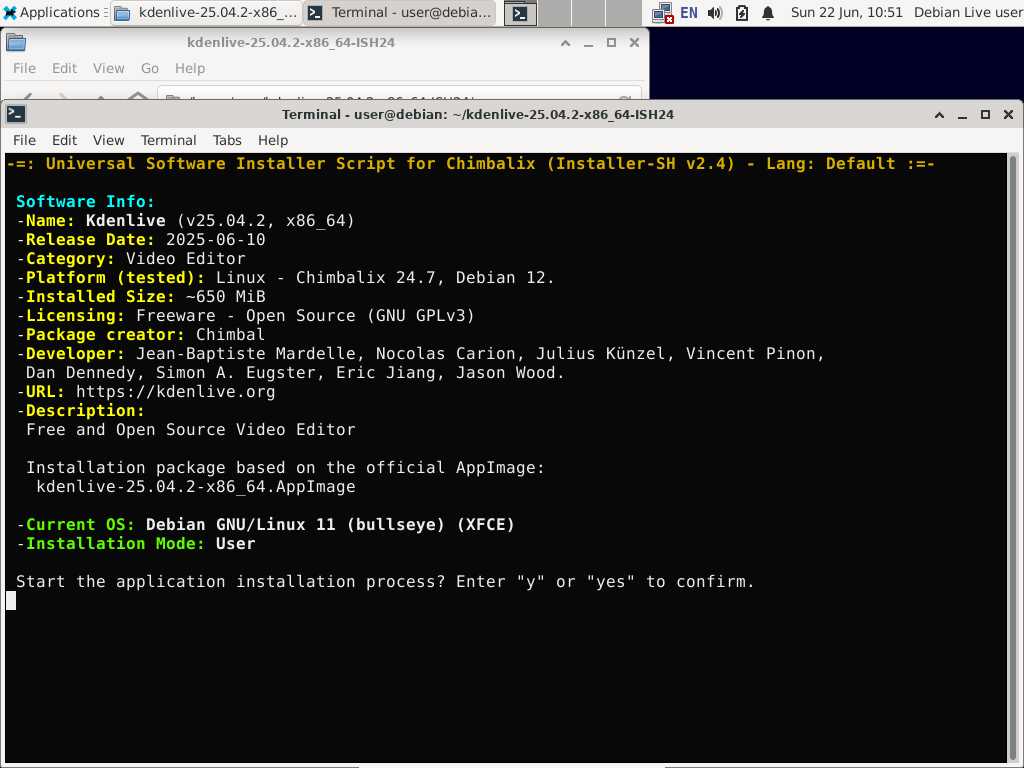Viewport: 1024px width, 768px height.
Task: Click 'Freeware - Open Source (GNU GPLv3)' text
Action: [x=305, y=315]
